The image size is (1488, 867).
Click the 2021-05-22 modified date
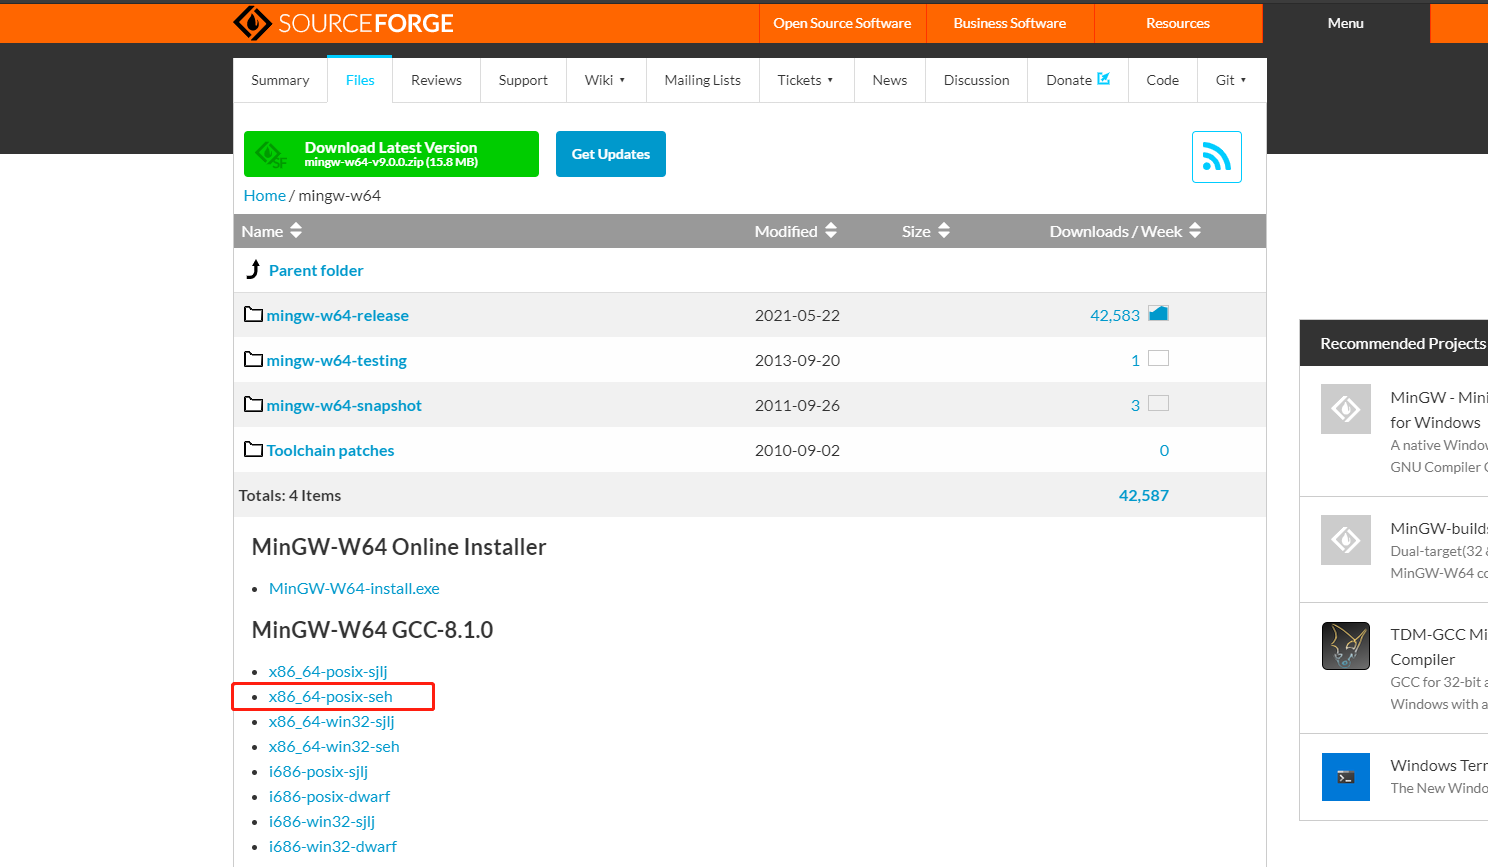point(797,315)
